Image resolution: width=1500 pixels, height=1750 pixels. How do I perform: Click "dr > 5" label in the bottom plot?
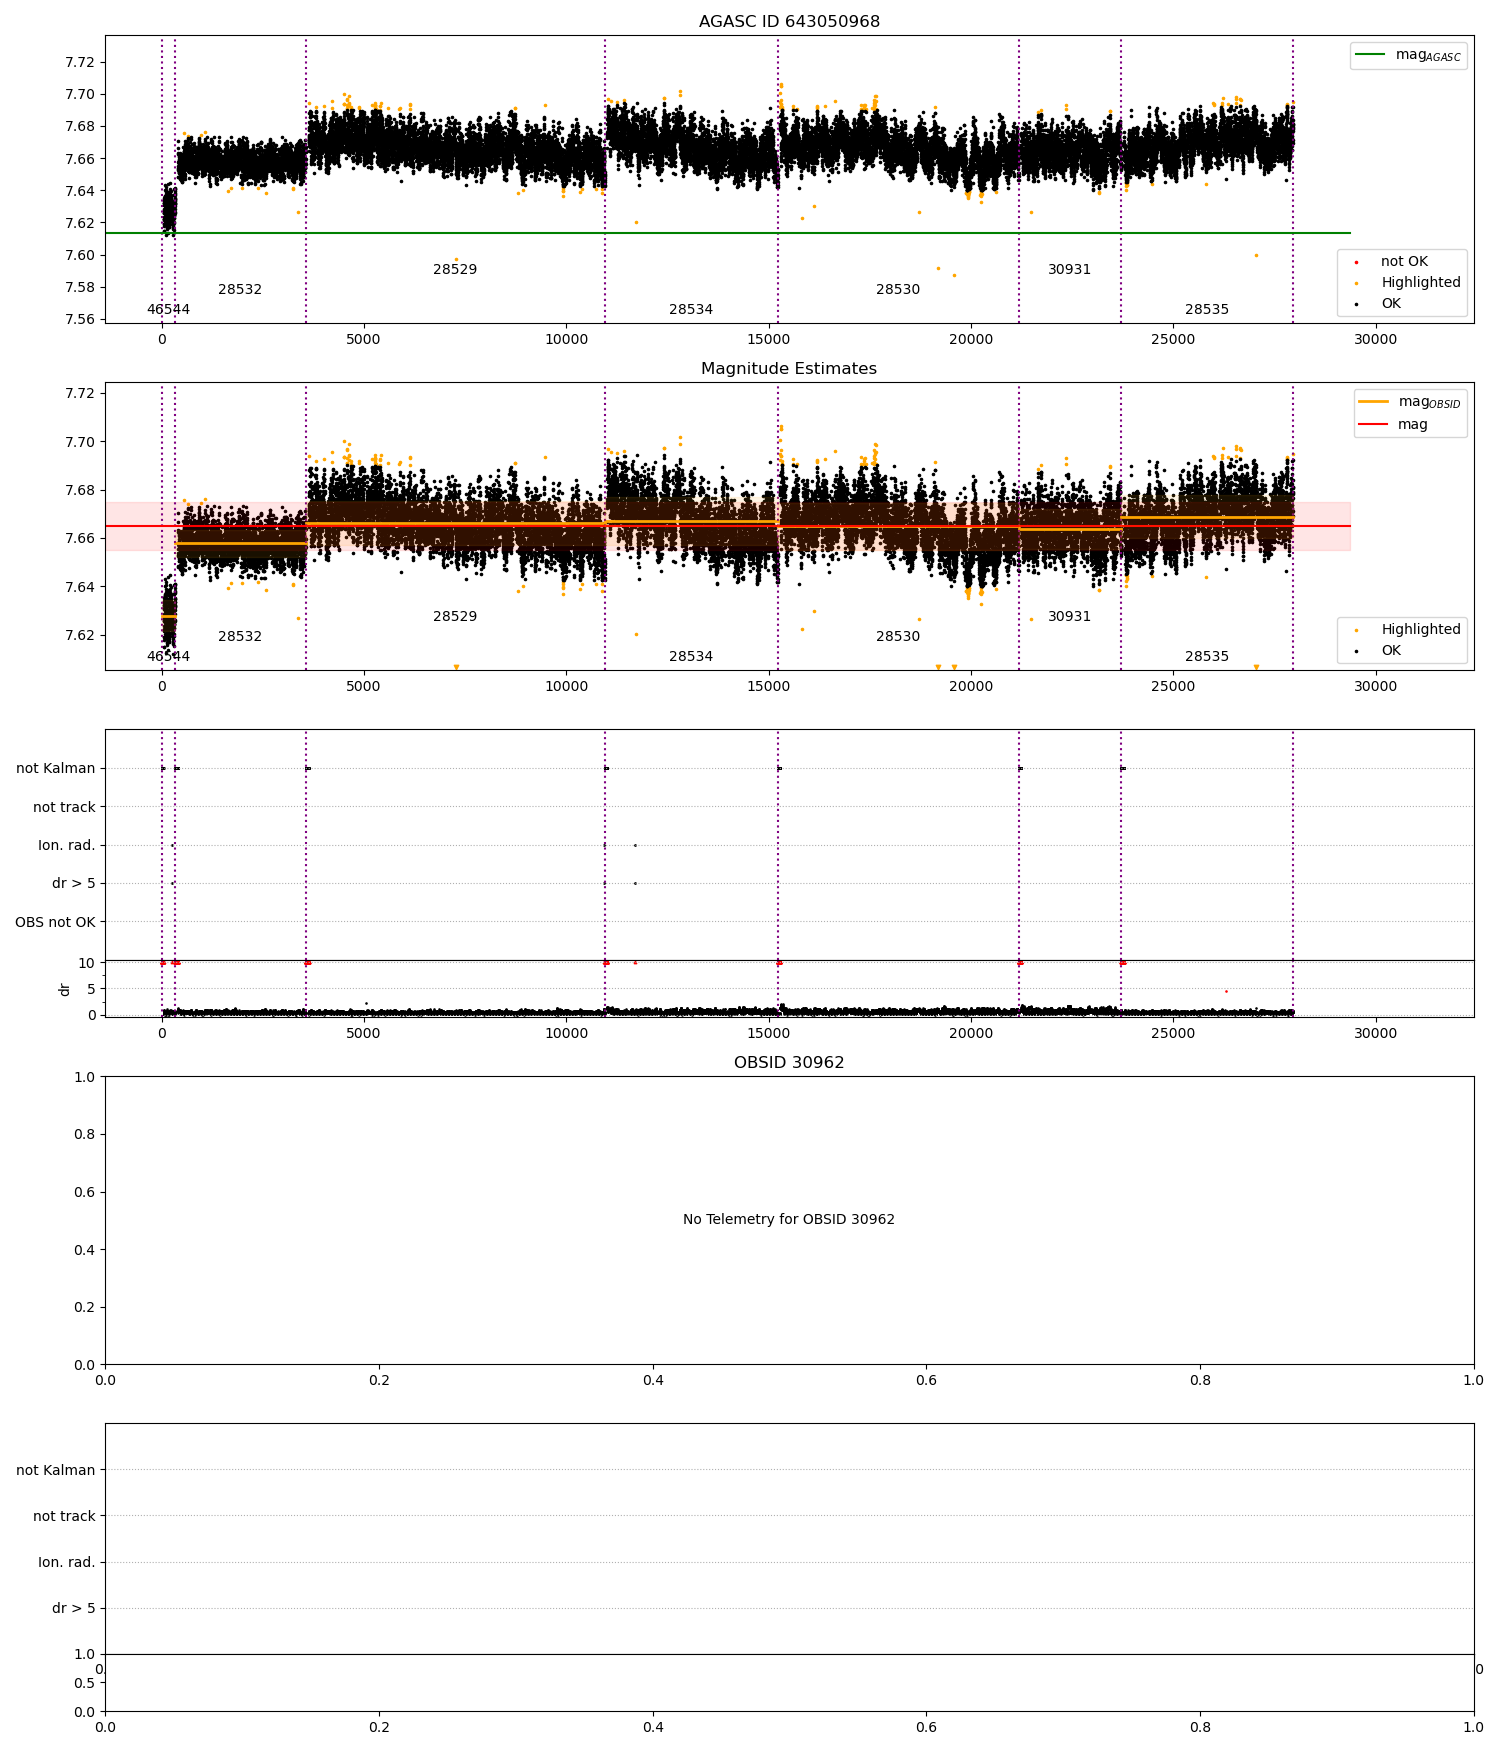pos(74,1608)
